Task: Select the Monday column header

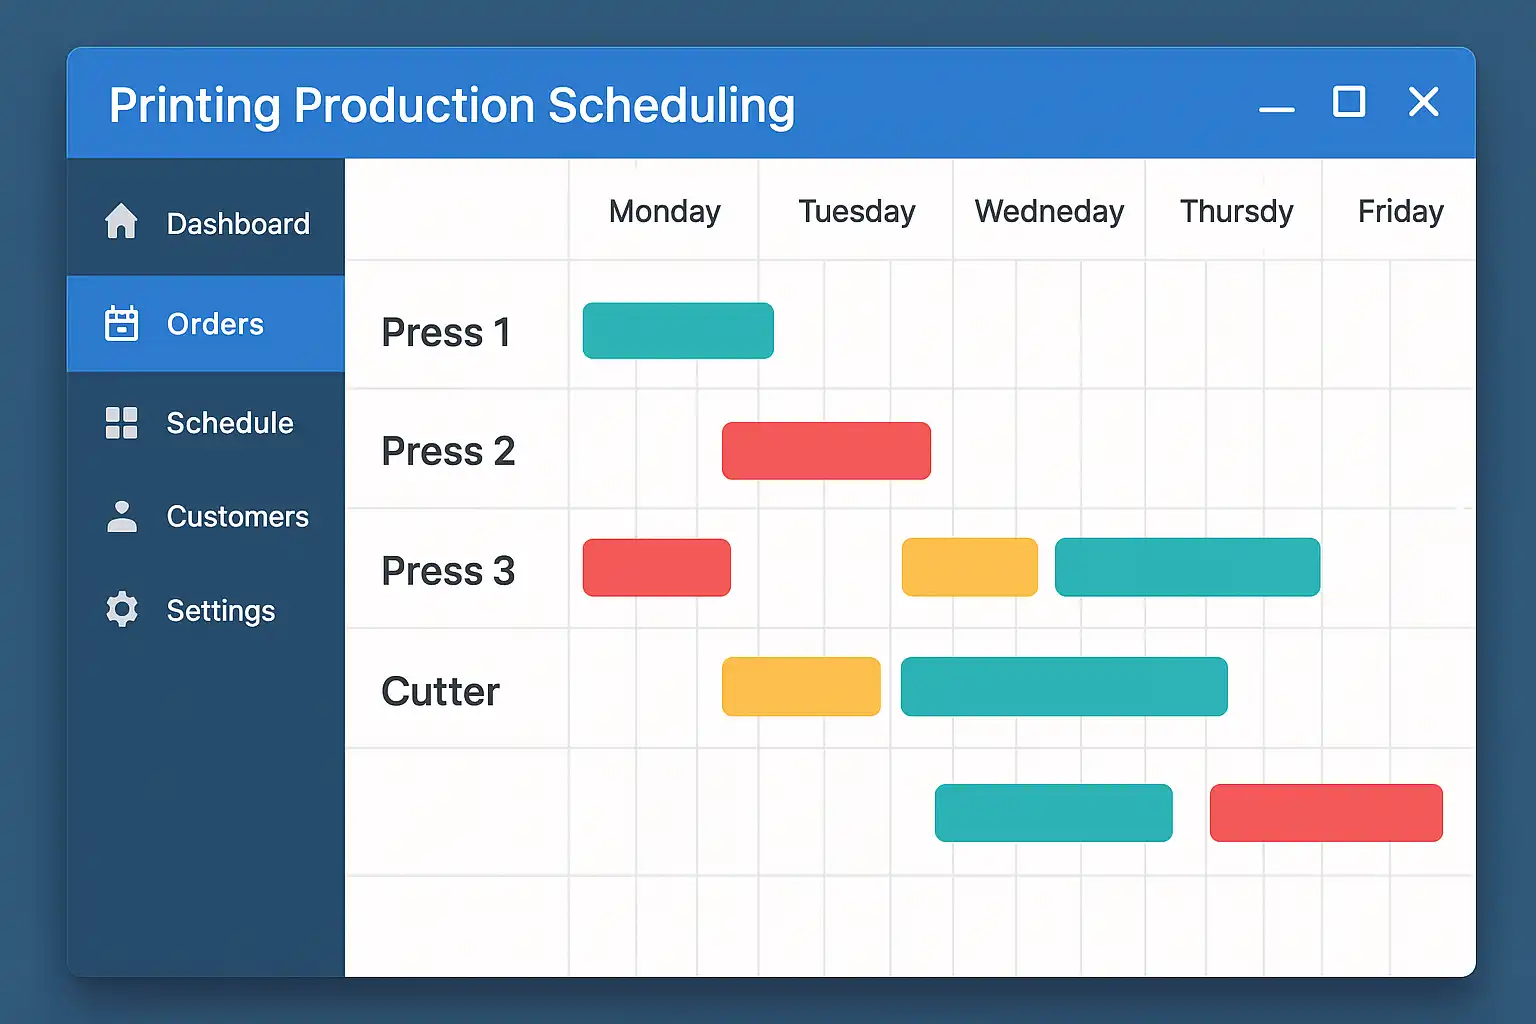Action: pyautogui.click(x=664, y=212)
